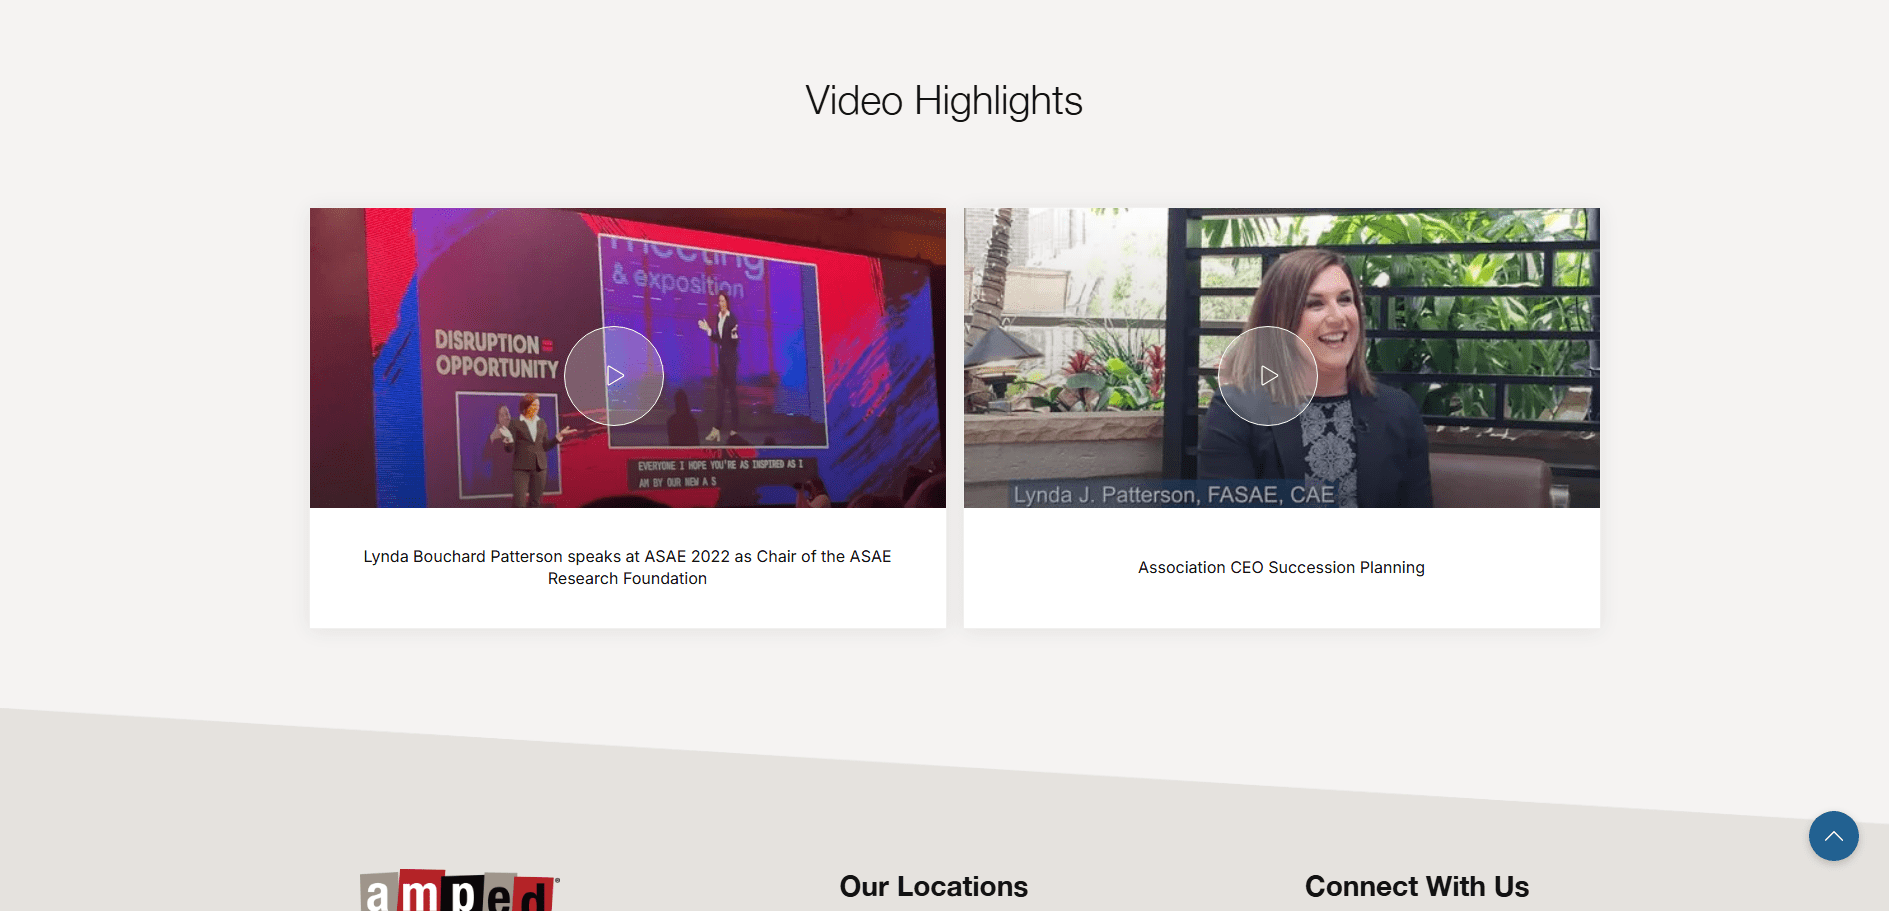Screen dimensions: 1889x911
Task: Click the white card area above Succession caption
Action: click(x=1281, y=530)
